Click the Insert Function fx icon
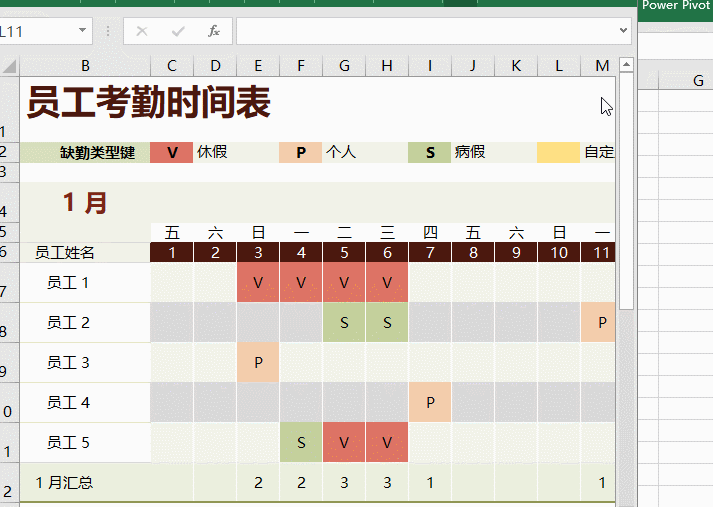 tap(213, 31)
